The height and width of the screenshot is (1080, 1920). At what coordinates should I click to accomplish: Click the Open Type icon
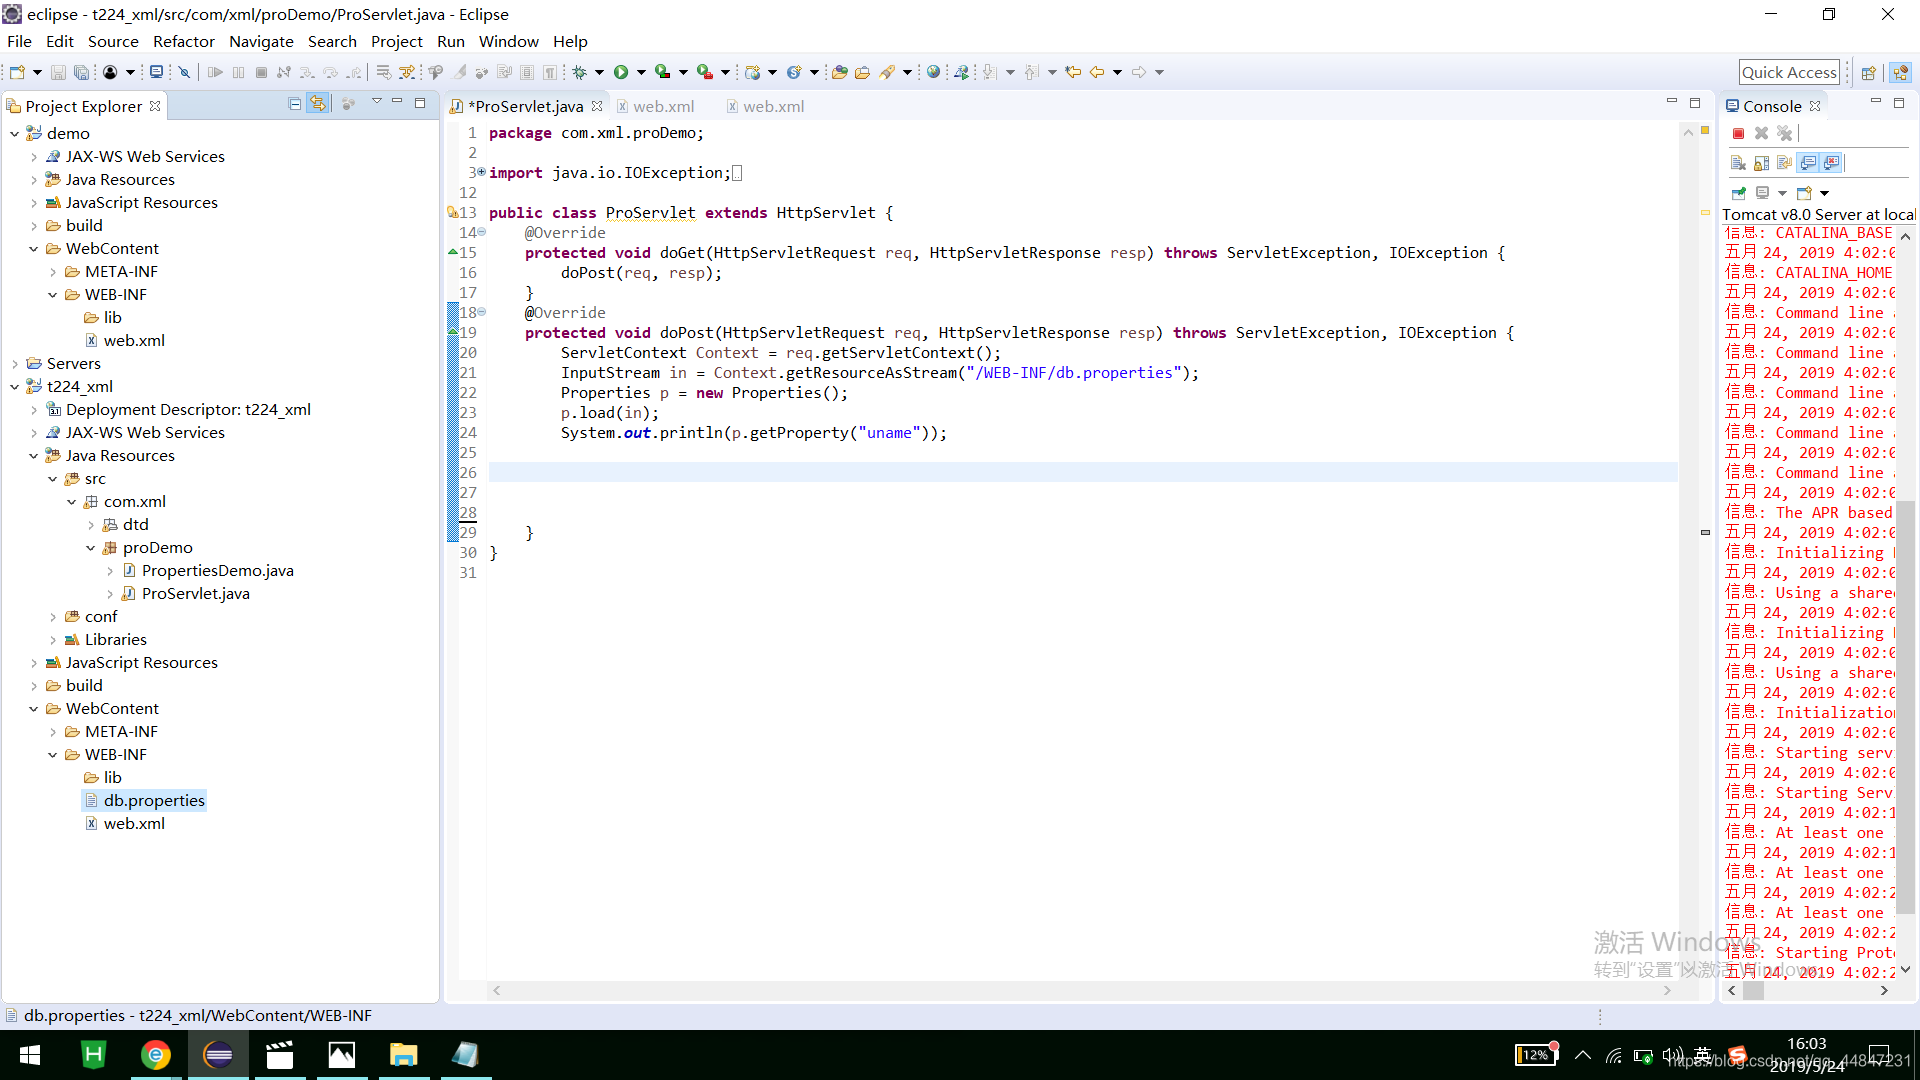[x=839, y=72]
